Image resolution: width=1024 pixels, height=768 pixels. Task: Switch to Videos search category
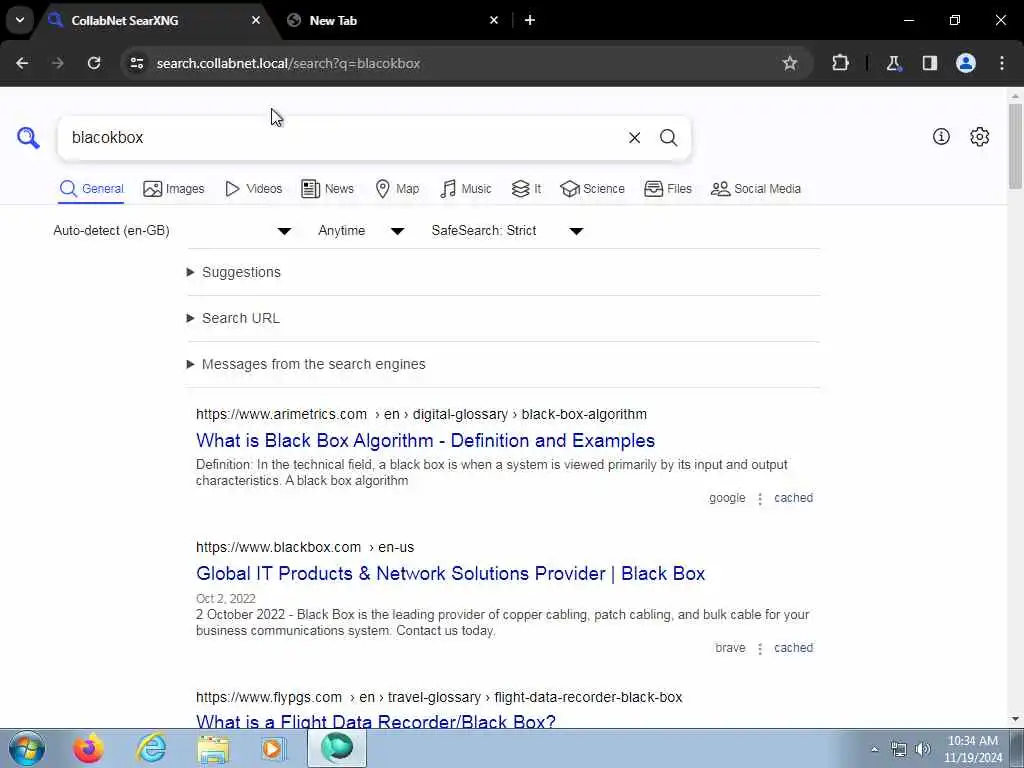coord(253,189)
